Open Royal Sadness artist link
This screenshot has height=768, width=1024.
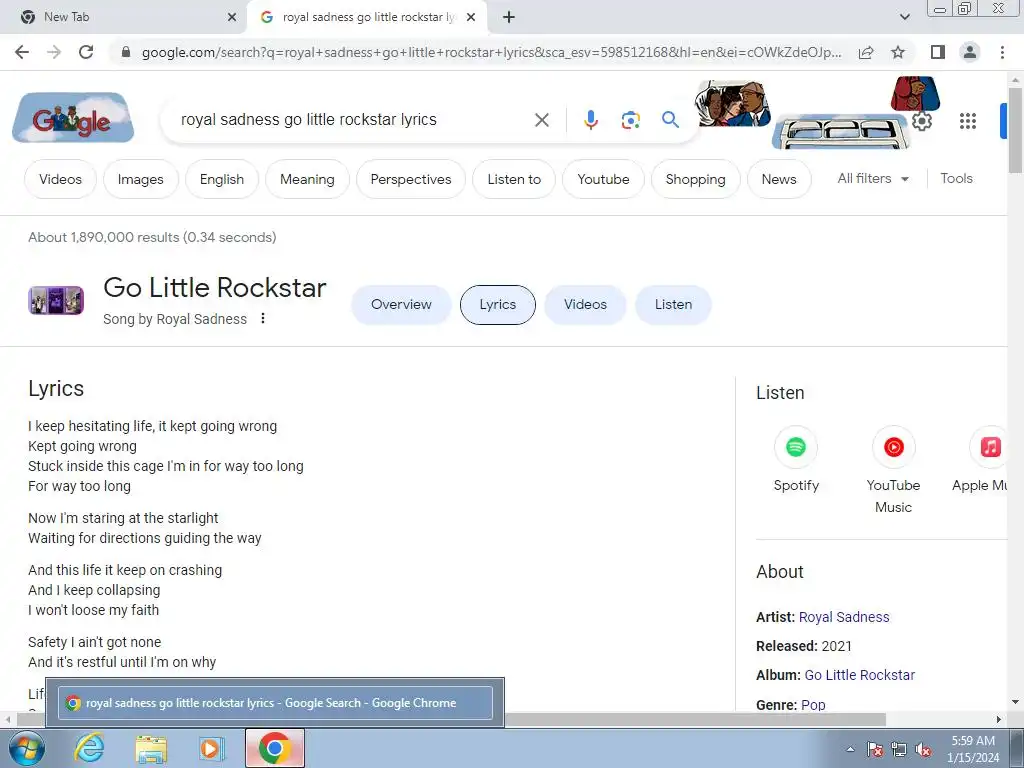coord(844,617)
